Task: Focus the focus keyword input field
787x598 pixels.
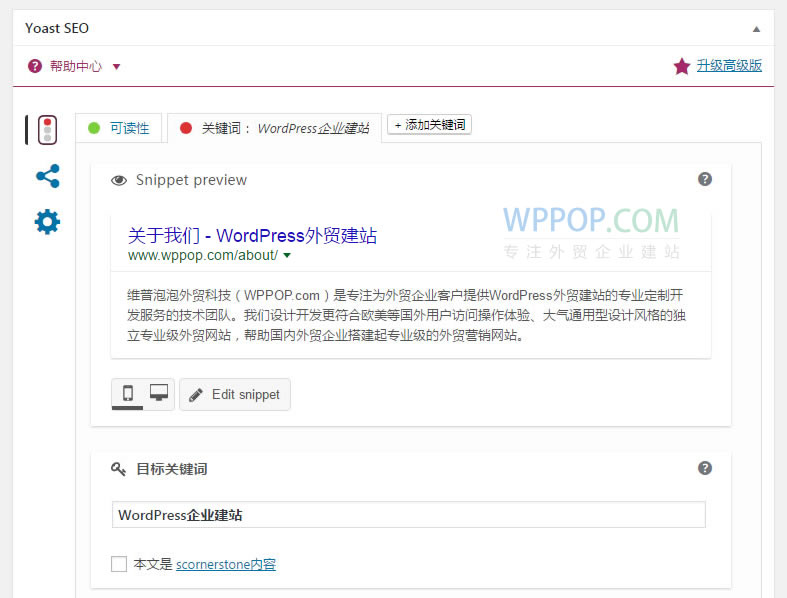Action: tap(409, 515)
